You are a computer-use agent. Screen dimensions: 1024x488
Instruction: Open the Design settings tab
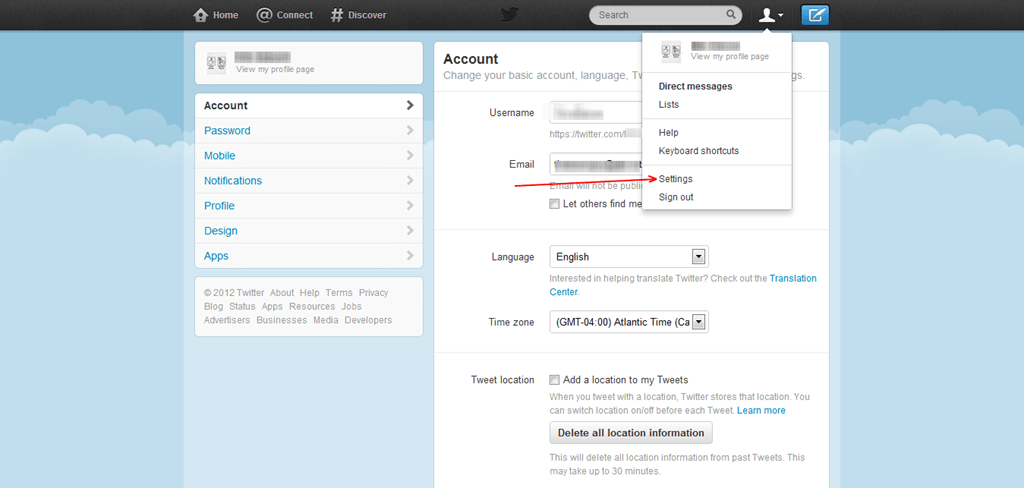309,231
